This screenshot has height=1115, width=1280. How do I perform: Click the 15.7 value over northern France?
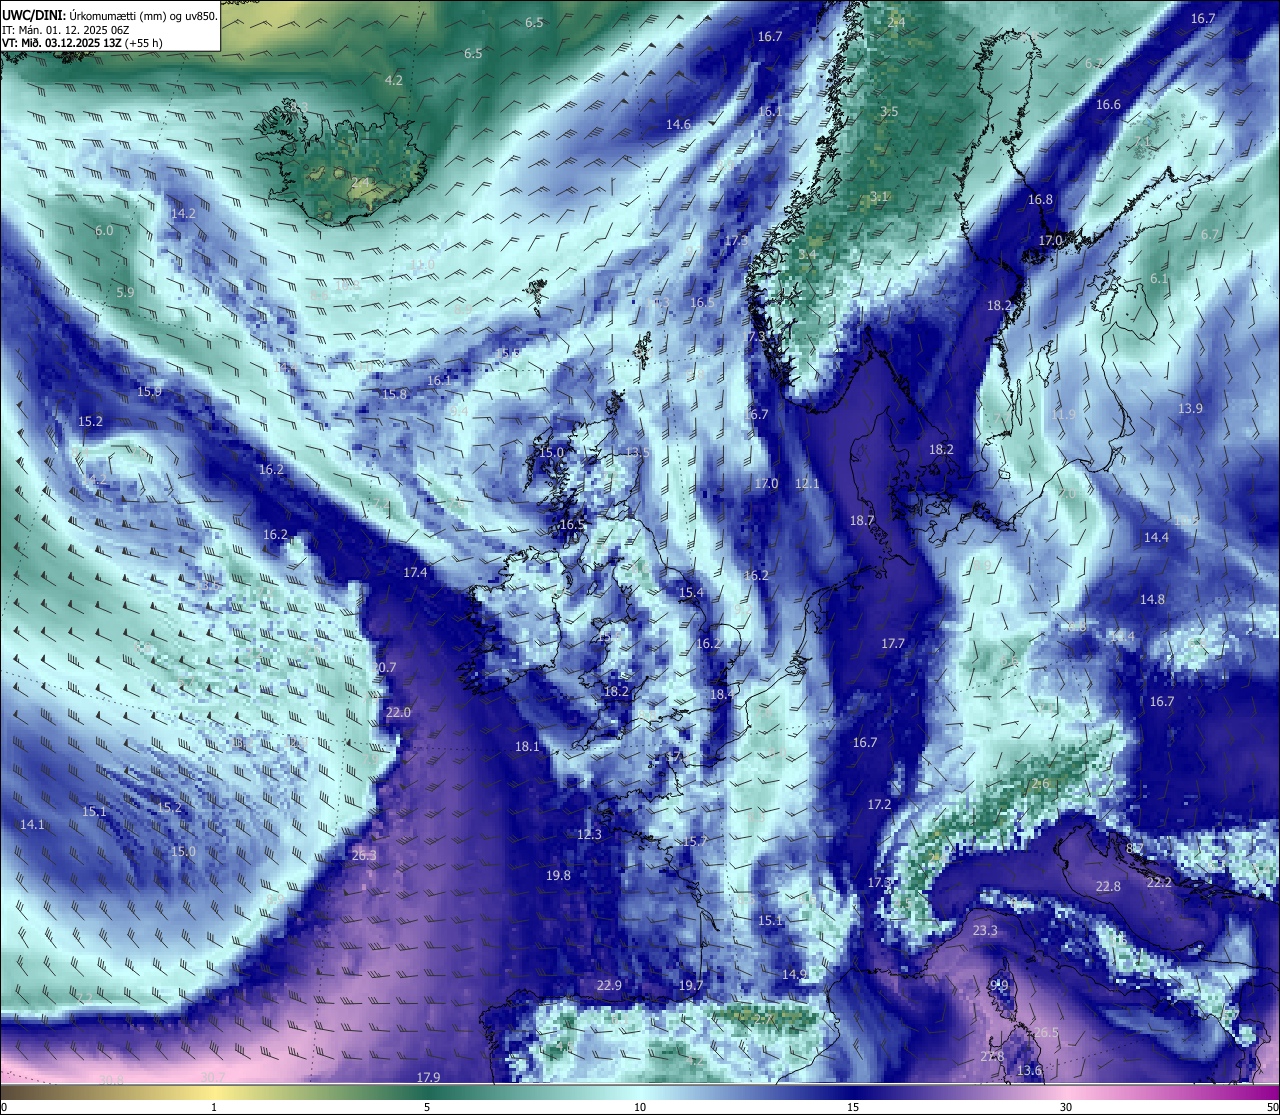pos(694,841)
